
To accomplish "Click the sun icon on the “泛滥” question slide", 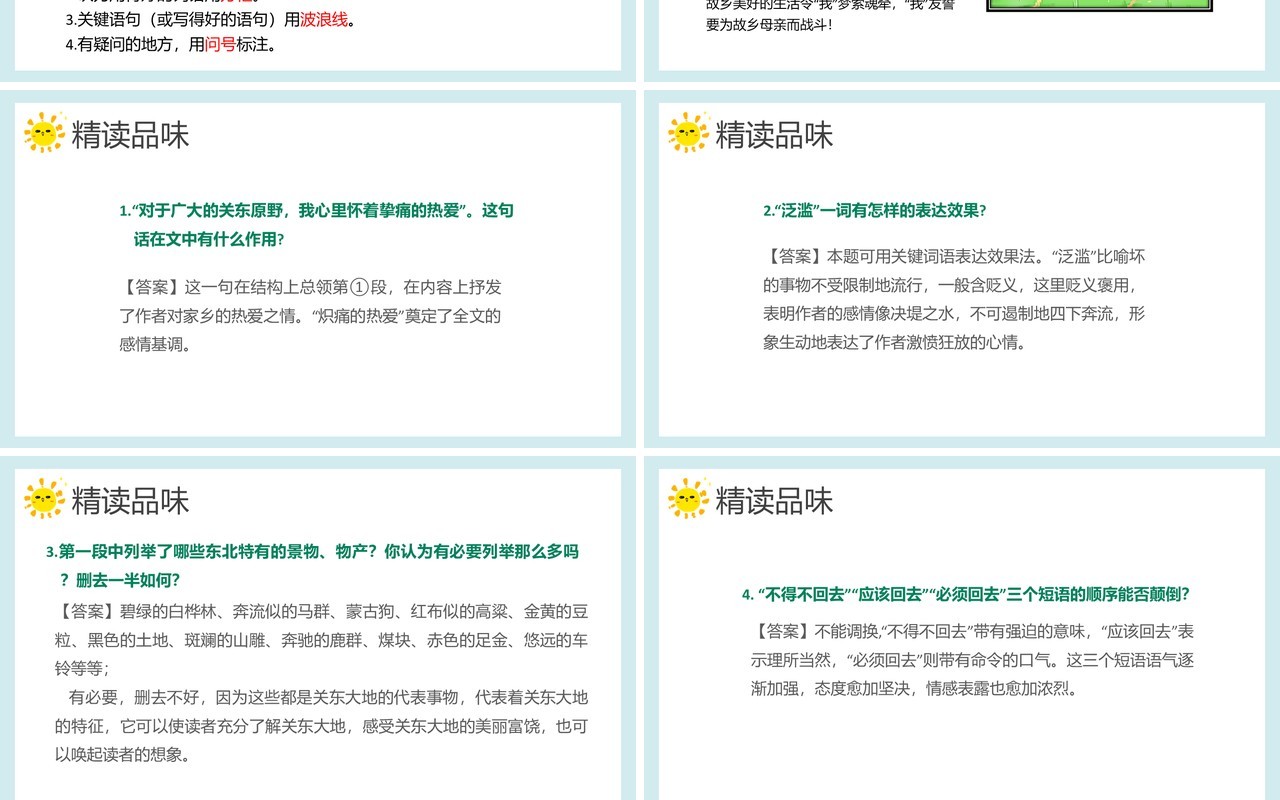I will point(689,133).
